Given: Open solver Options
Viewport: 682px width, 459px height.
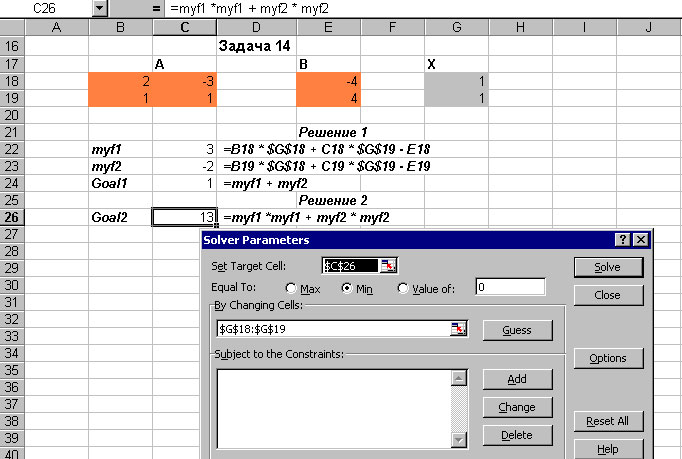Looking at the screenshot, I should 607,358.
